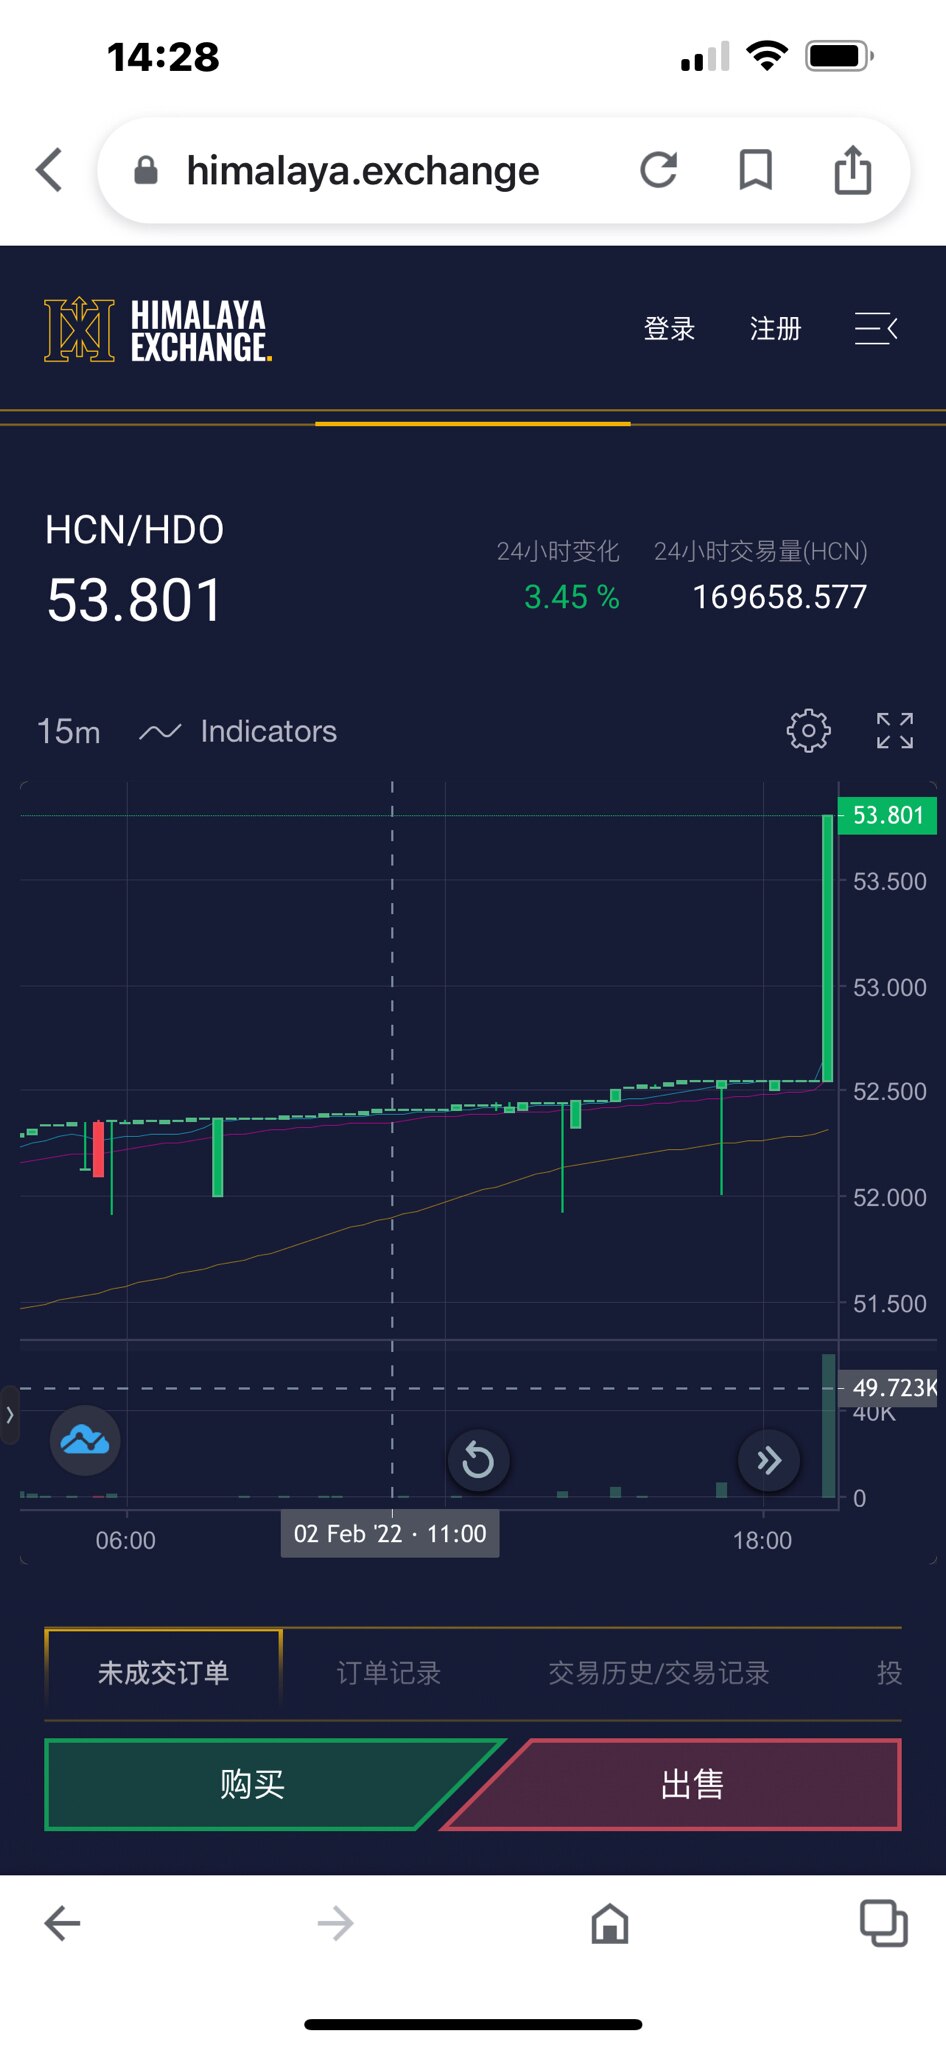
Task: Open the Himalaya Exchange logo home
Action: 158,330
